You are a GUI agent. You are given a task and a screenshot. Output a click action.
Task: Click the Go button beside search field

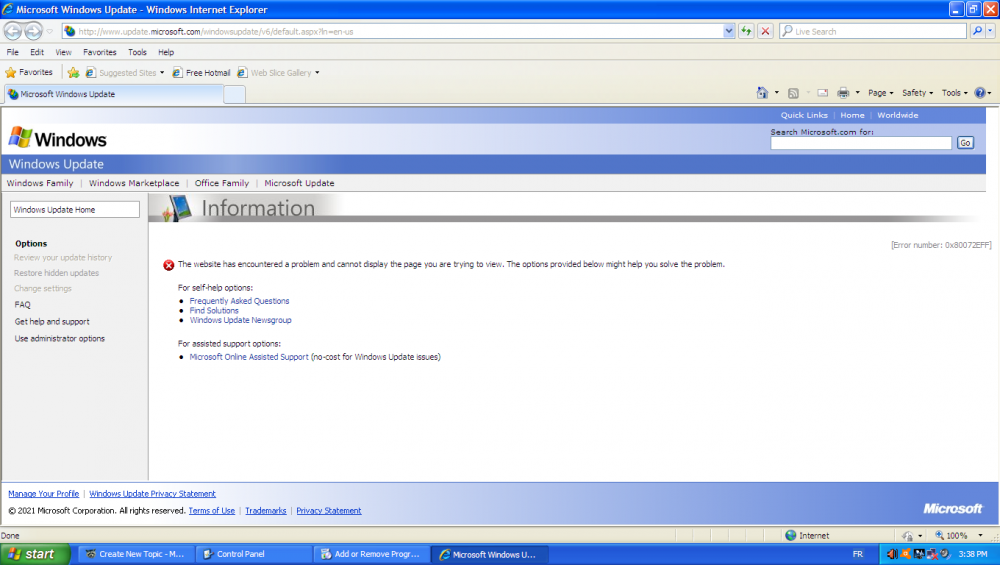click(x=965, y=143)
